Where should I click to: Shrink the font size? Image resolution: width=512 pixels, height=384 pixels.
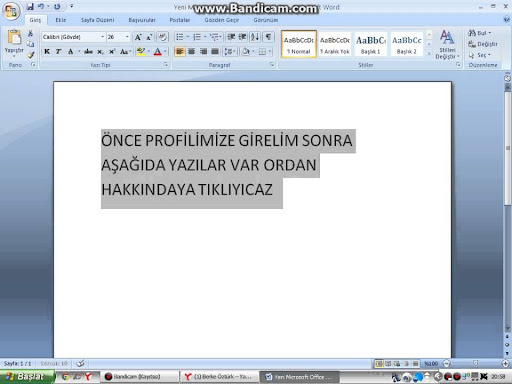[149, 37]
